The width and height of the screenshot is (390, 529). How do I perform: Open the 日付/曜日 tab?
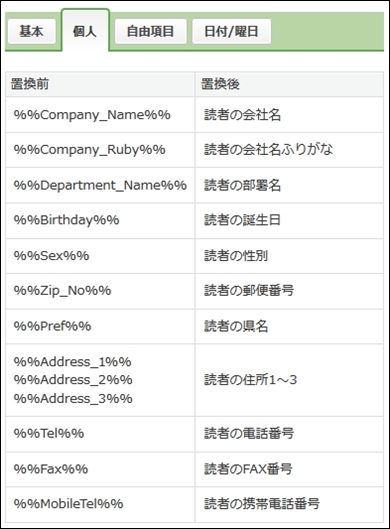(231, 31)
